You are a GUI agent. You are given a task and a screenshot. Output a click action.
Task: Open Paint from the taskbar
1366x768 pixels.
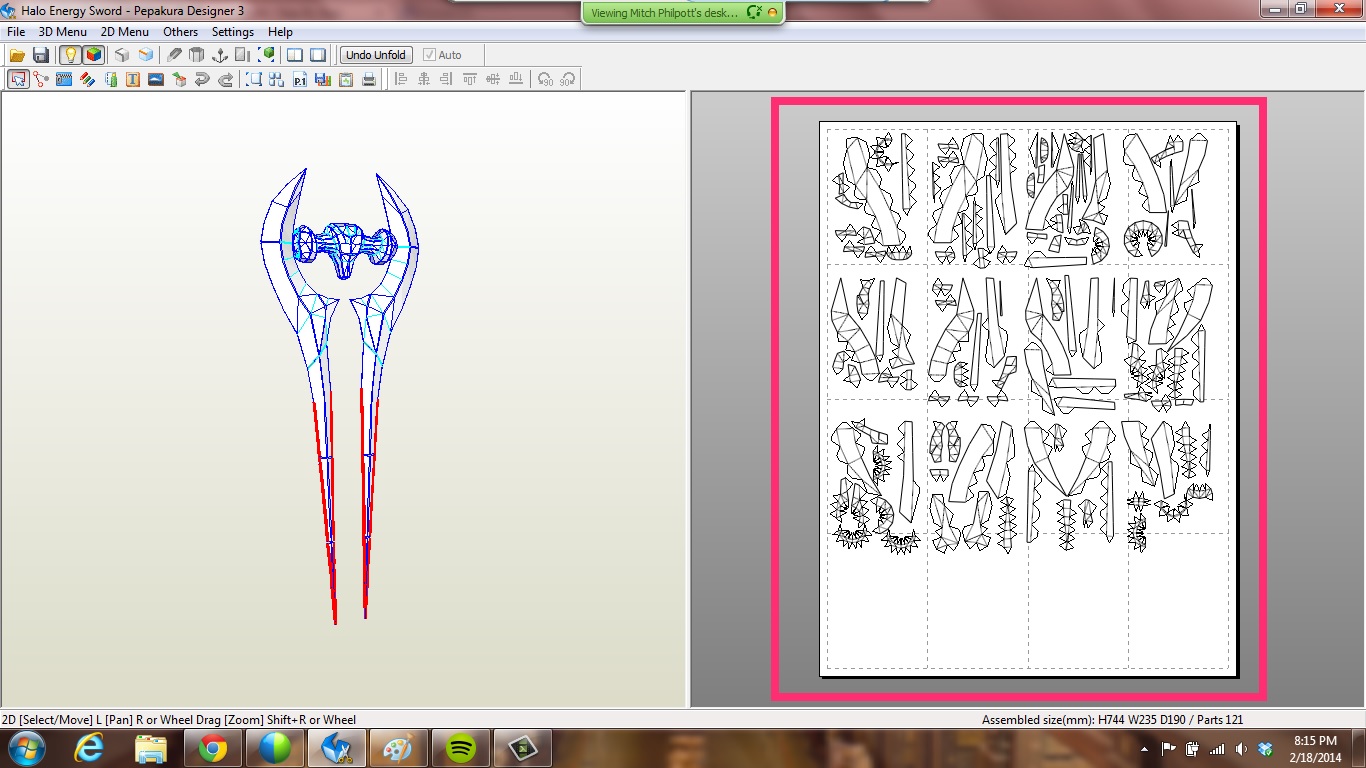click(398, 748)
